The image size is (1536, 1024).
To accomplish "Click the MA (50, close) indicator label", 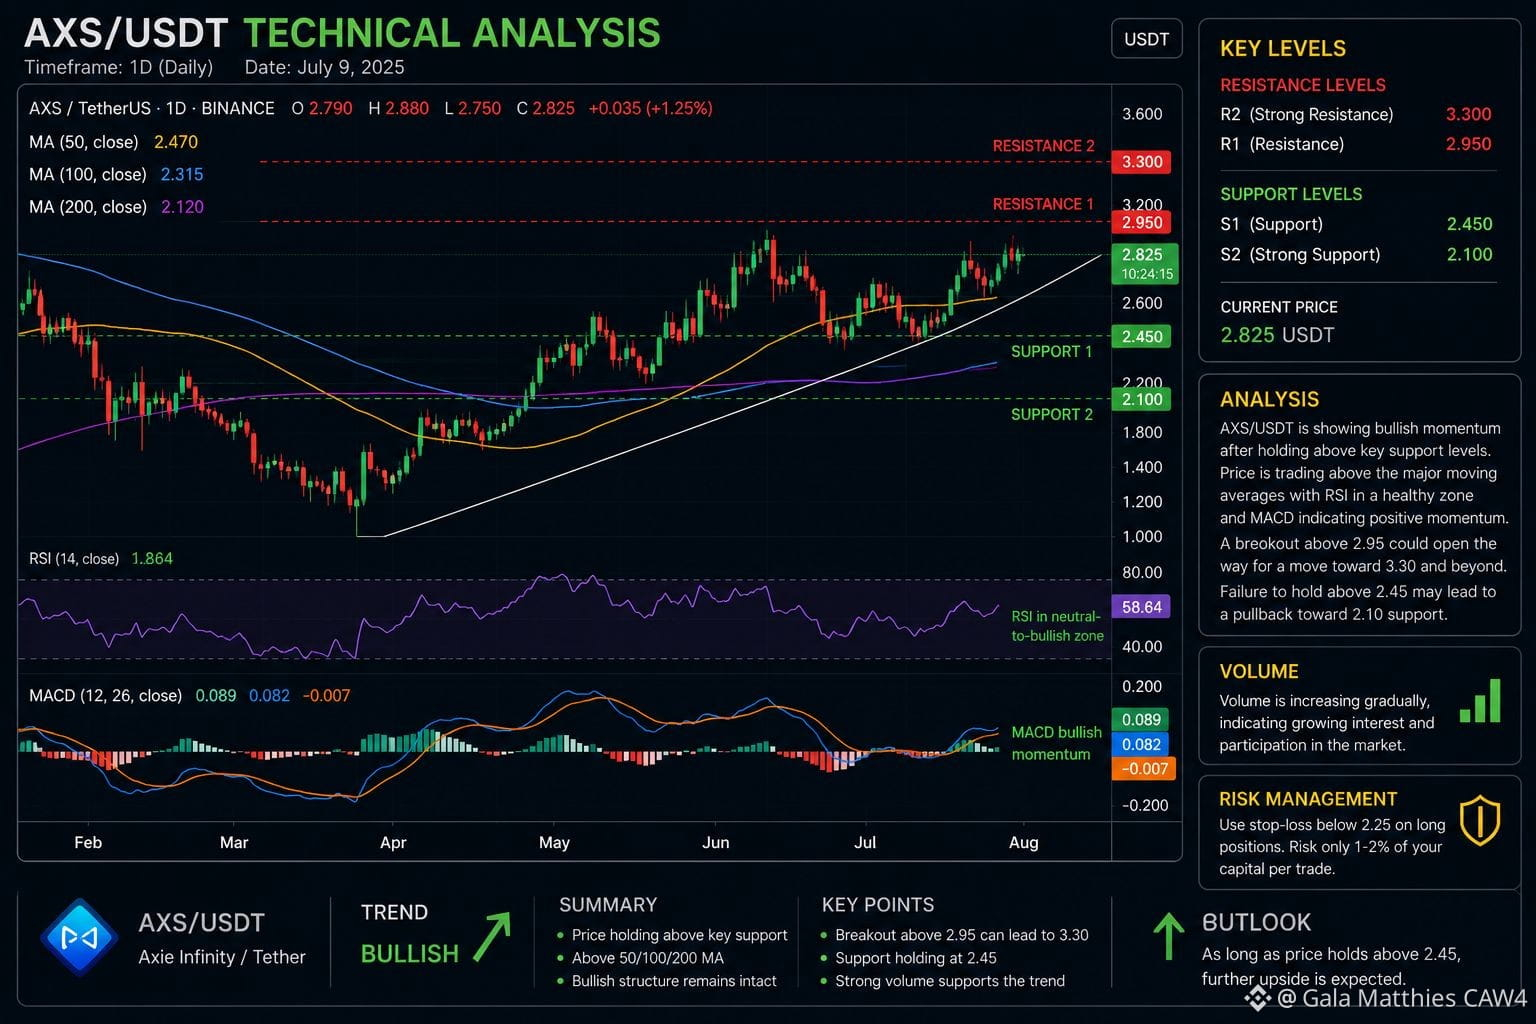I will point(84,142).
